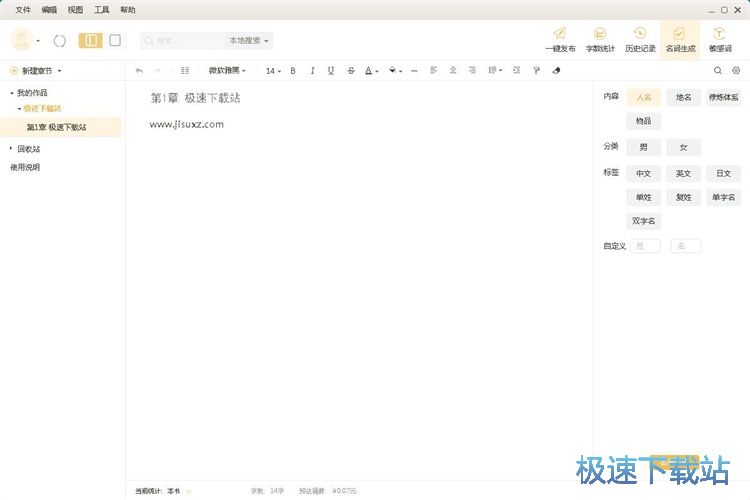Open the 编辑 menu

click(x=49, y=10)
